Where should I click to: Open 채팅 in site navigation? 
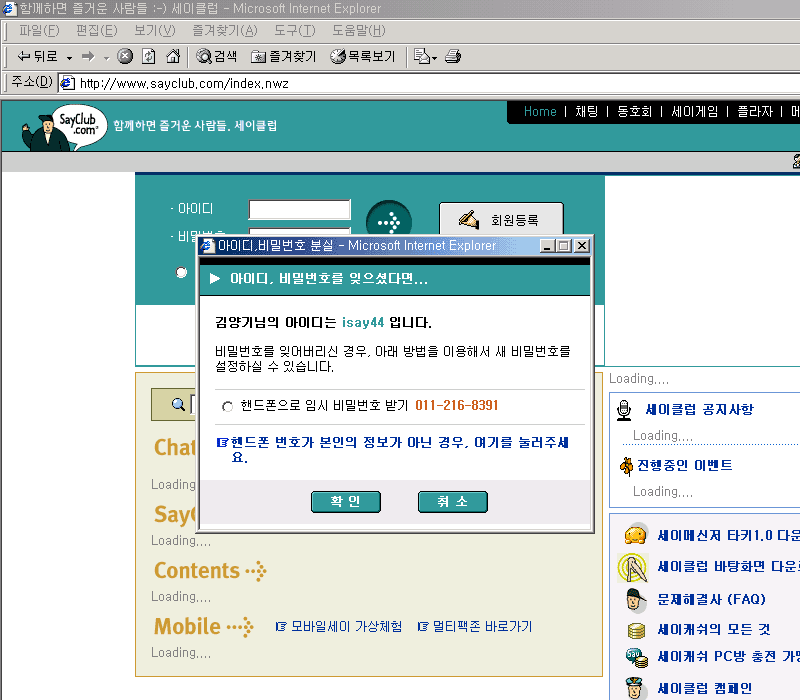[586, 111]
